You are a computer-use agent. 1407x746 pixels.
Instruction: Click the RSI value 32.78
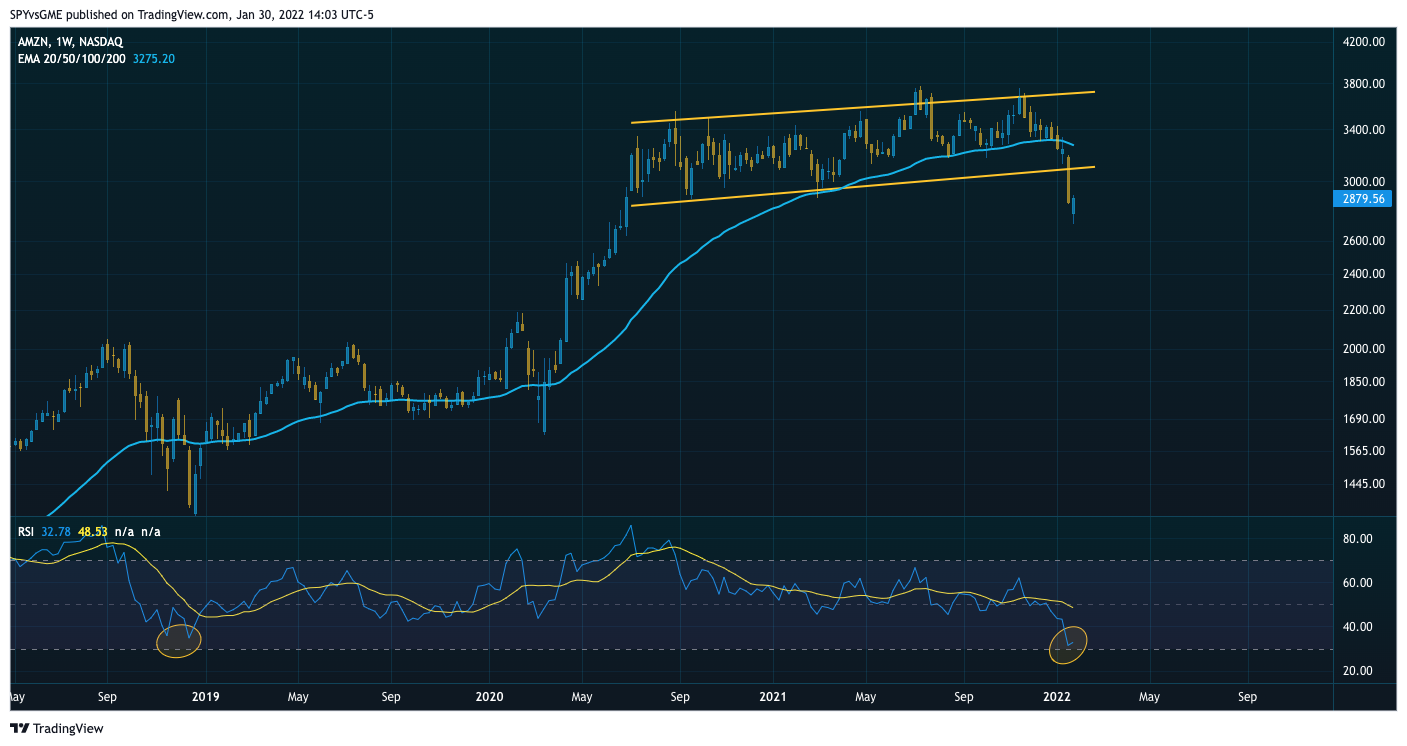coord(56,532)
